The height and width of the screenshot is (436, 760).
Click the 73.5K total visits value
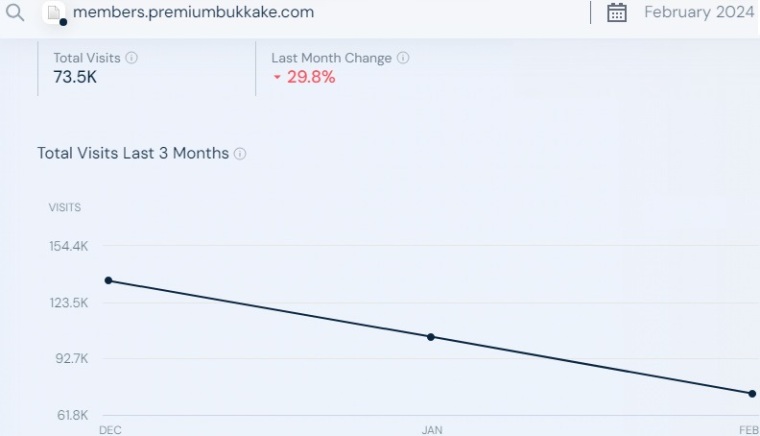75,77
